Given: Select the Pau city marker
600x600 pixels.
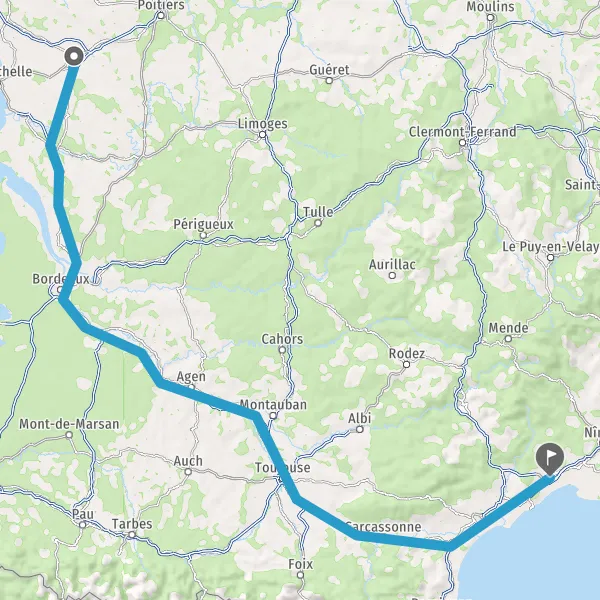Looking at the screenshot, I should (x=83, y=525).
